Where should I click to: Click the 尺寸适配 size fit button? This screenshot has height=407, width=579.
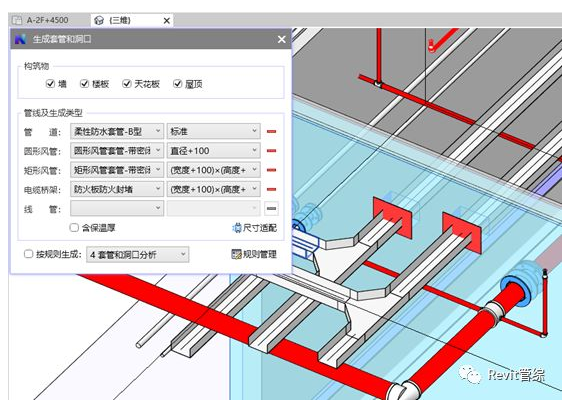click(x=255, y=228)
